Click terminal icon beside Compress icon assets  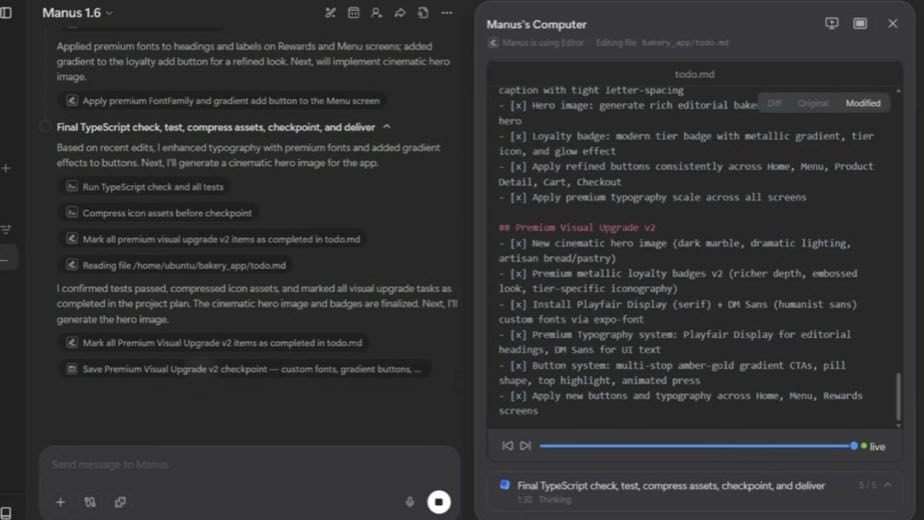[72, 213]
